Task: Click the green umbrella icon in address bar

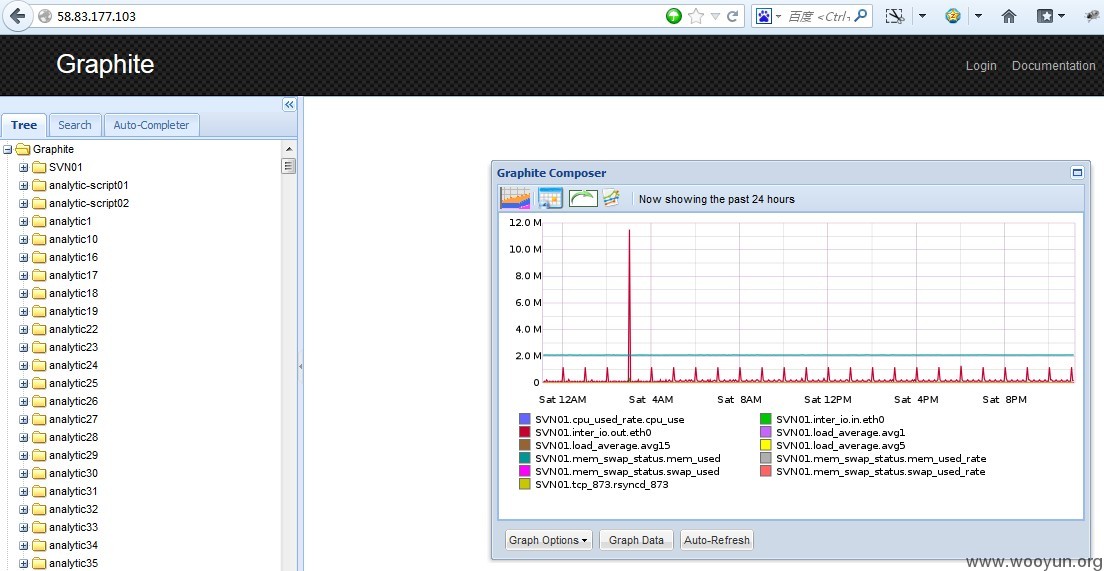Action: click(674, 16)
